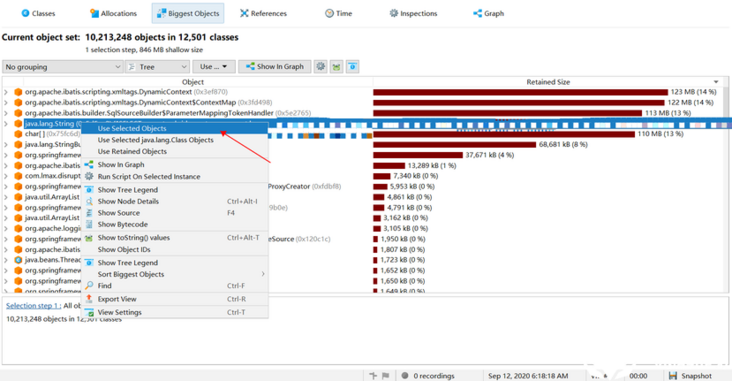This screenshot has width=732, height=381.
Task: Switch to the Classes tab
Action: pyautogui.click(x=38, y=14)
